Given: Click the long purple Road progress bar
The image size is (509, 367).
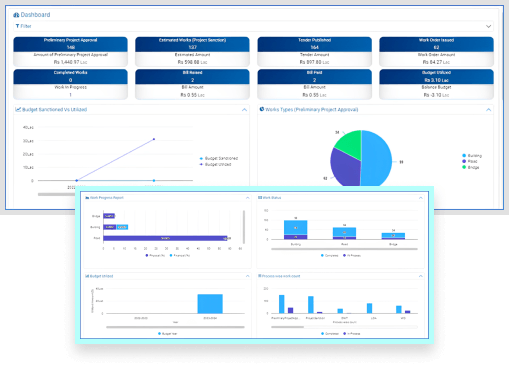Looking at the screenshot, I should point(165,238).
